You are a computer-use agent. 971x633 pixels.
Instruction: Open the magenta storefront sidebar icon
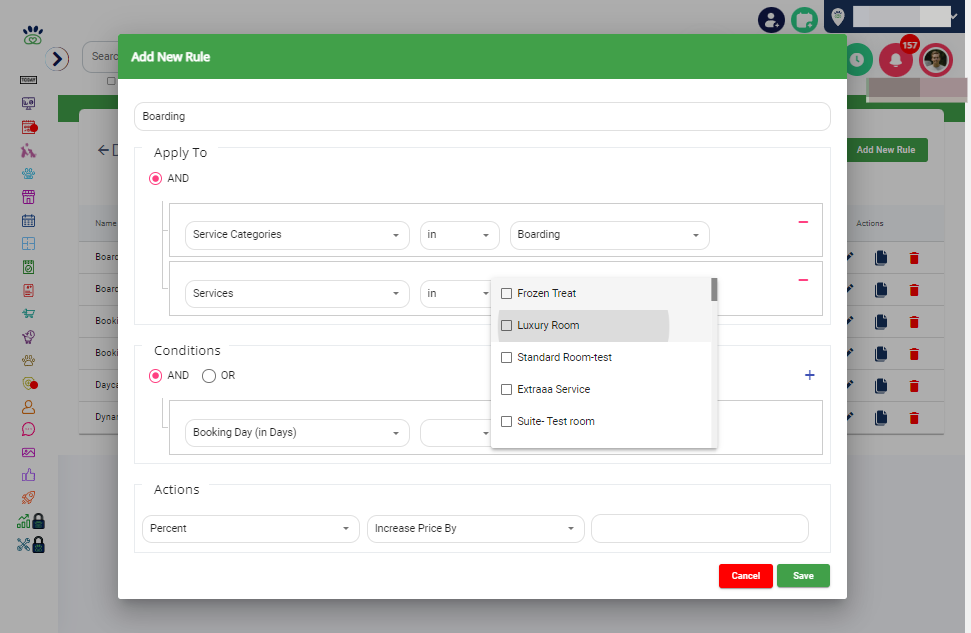28,197
